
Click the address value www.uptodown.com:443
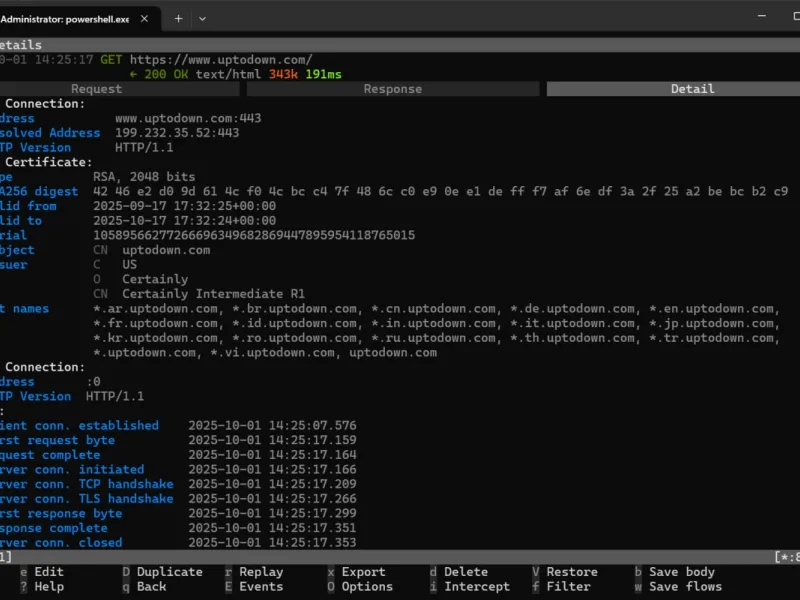[x=188, y=118]
